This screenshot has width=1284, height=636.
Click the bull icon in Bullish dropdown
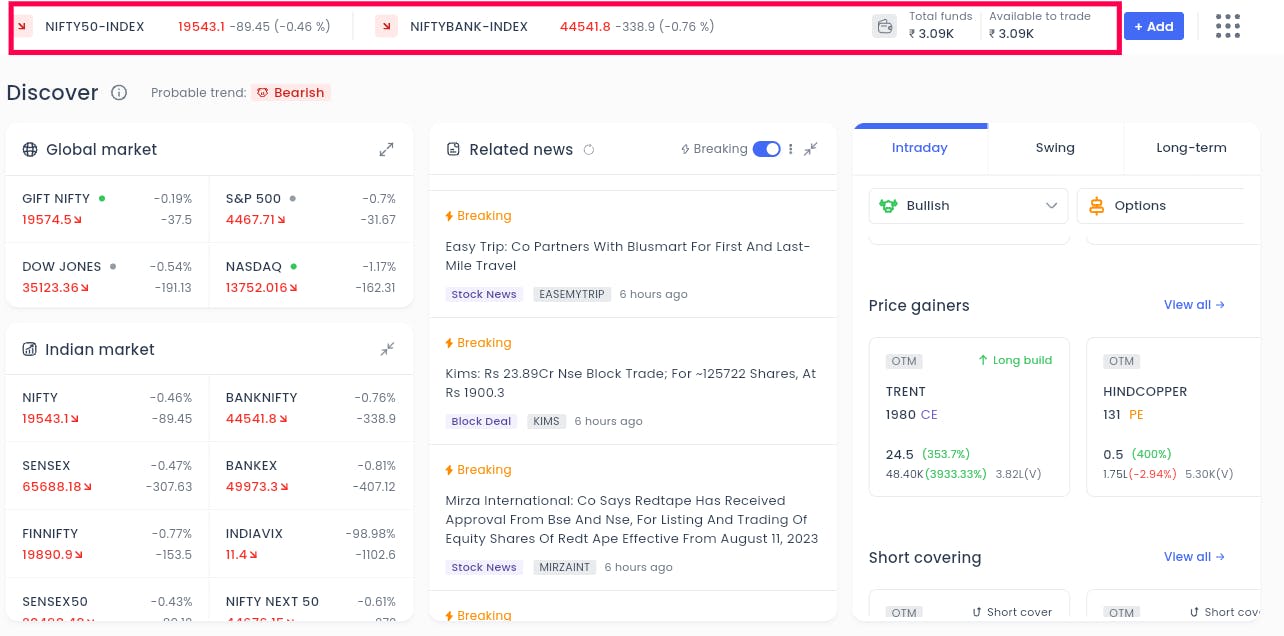888,205
